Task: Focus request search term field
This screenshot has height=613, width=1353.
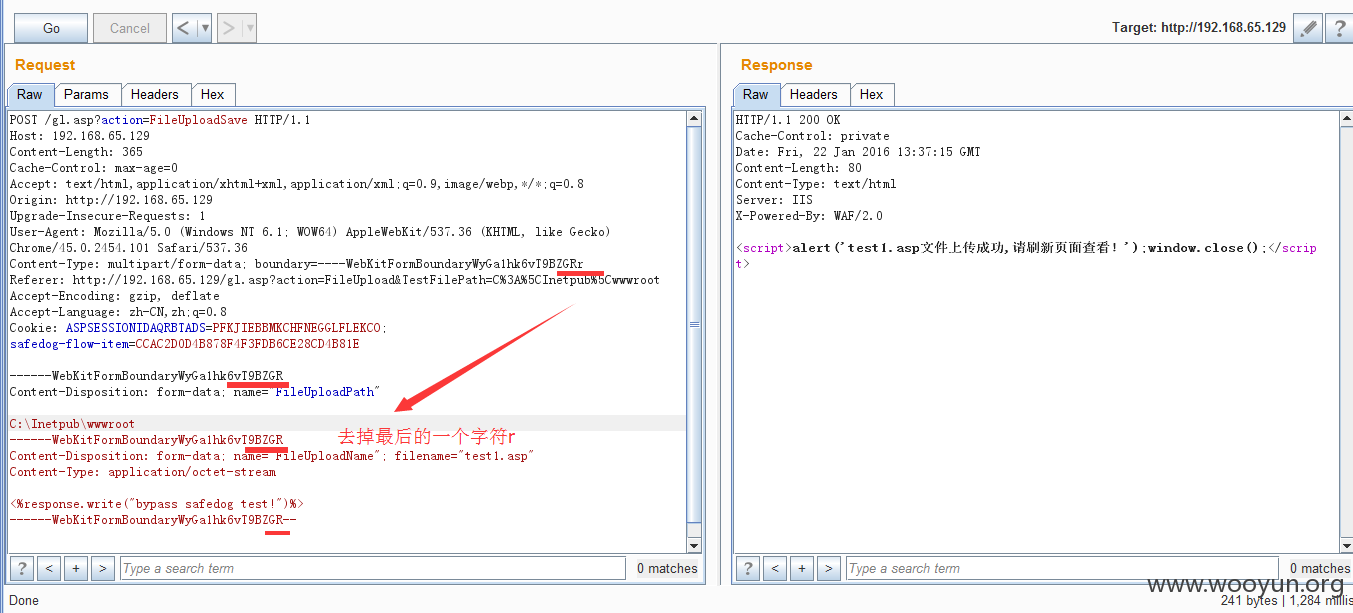Action: click(373, 568)
